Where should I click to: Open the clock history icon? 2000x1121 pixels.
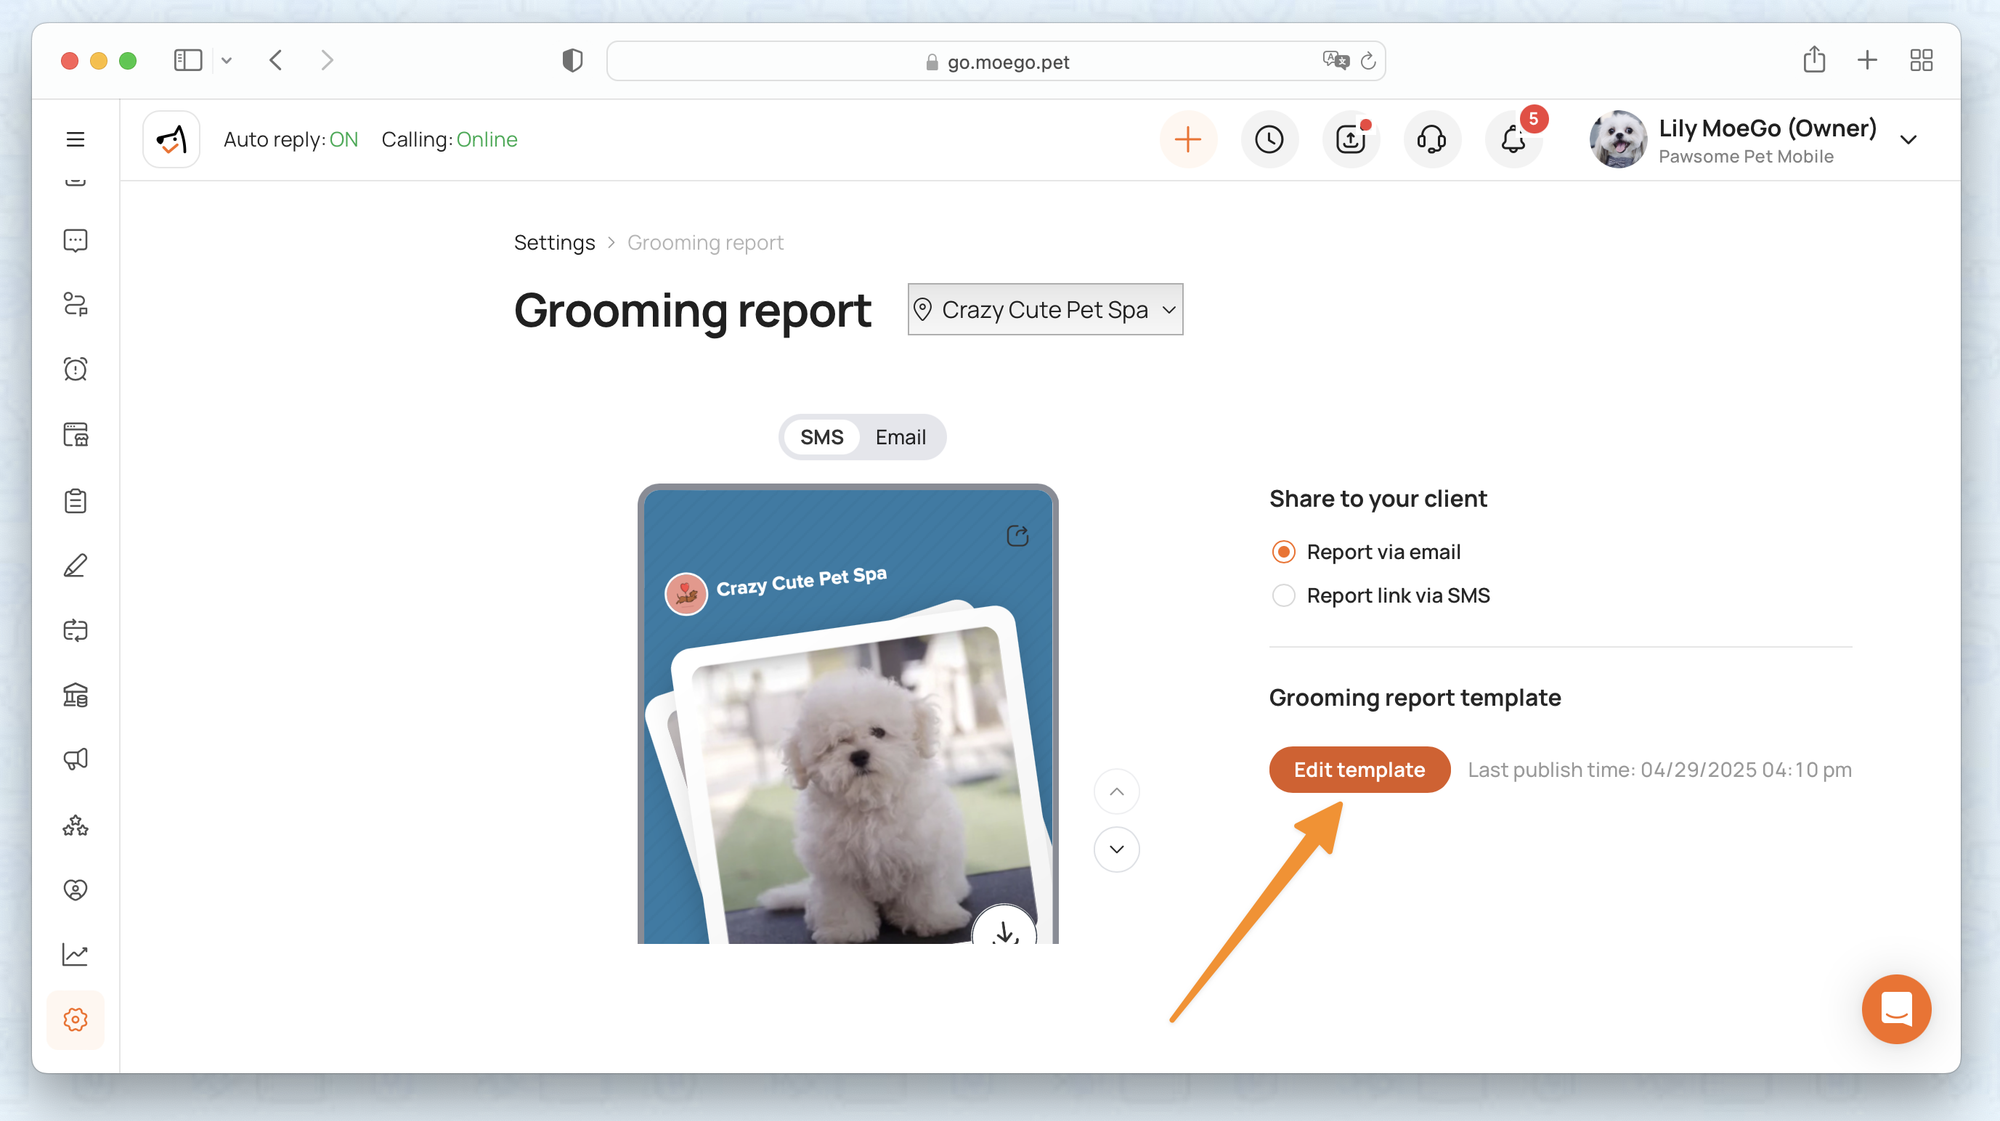1269,139
